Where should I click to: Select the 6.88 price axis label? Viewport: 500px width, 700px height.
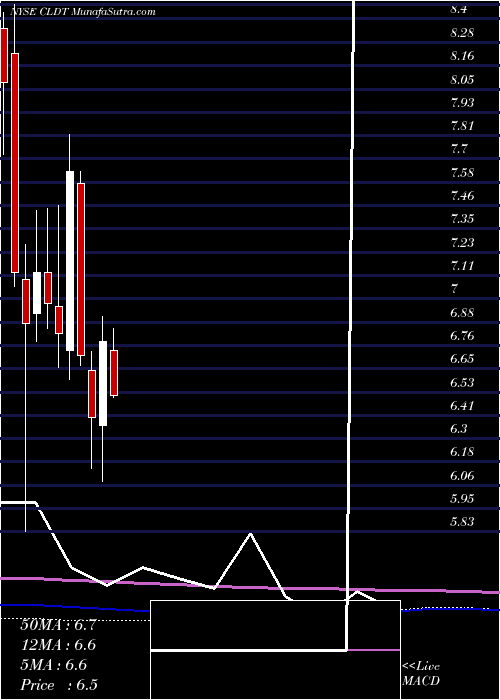462,312
